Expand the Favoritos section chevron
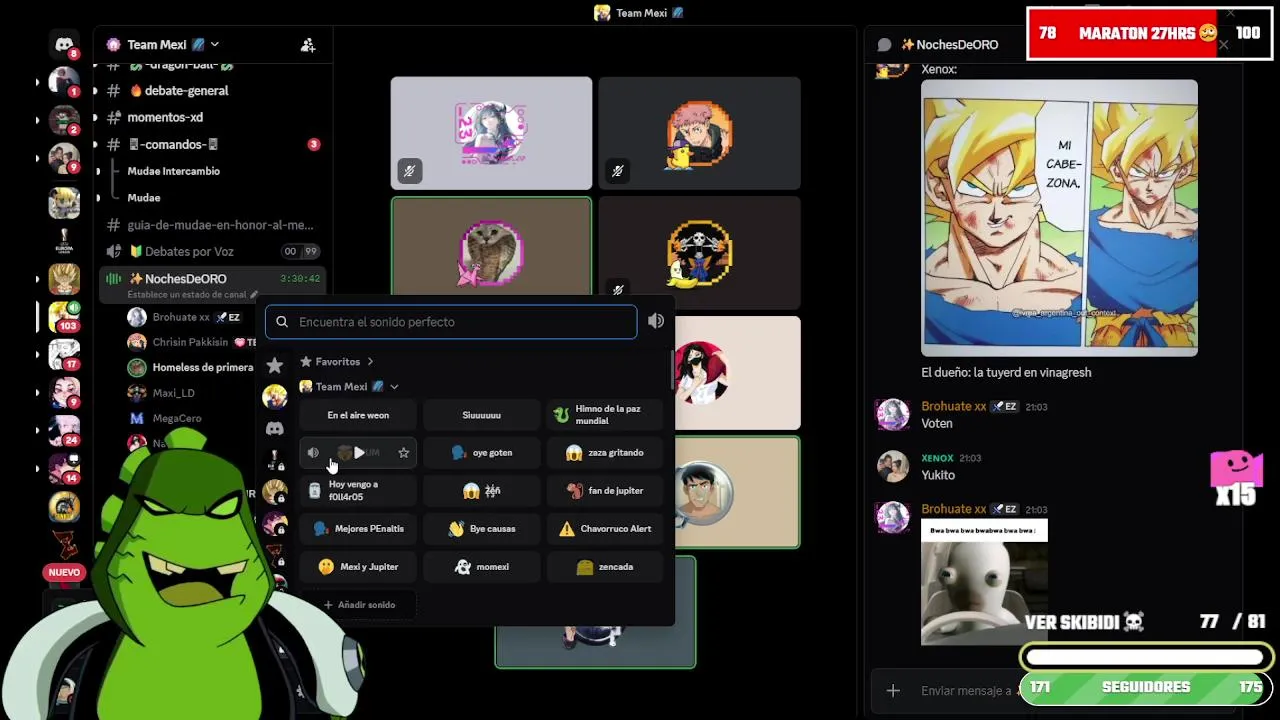The height and width of the screenshot is (720, 1280). click(370, 362)
